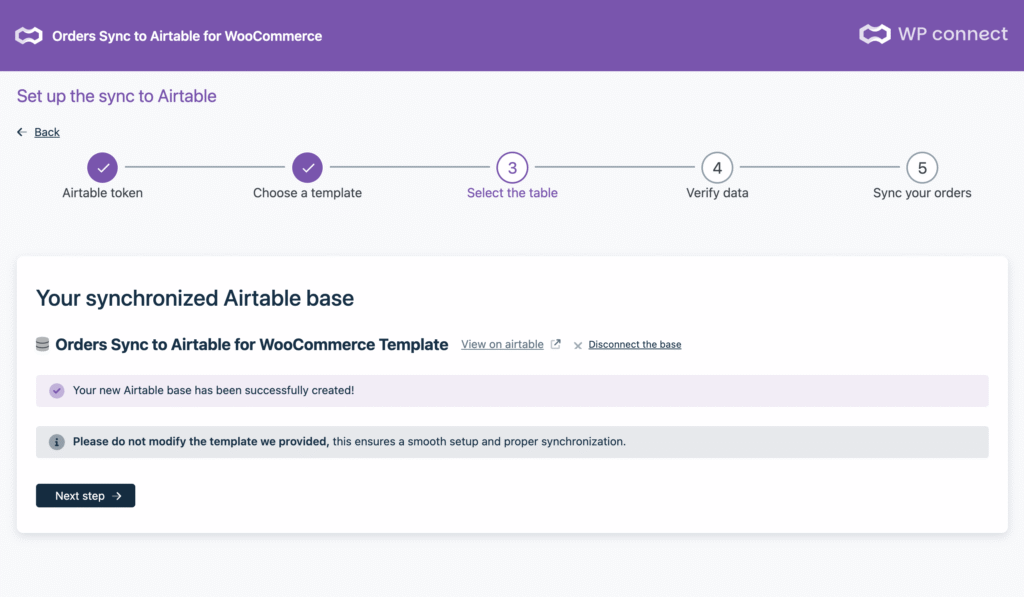The width and height of the screenshot is (1024, 597).
Task: Click the Orders Sync logo icon in header
Action: (28, 36)
